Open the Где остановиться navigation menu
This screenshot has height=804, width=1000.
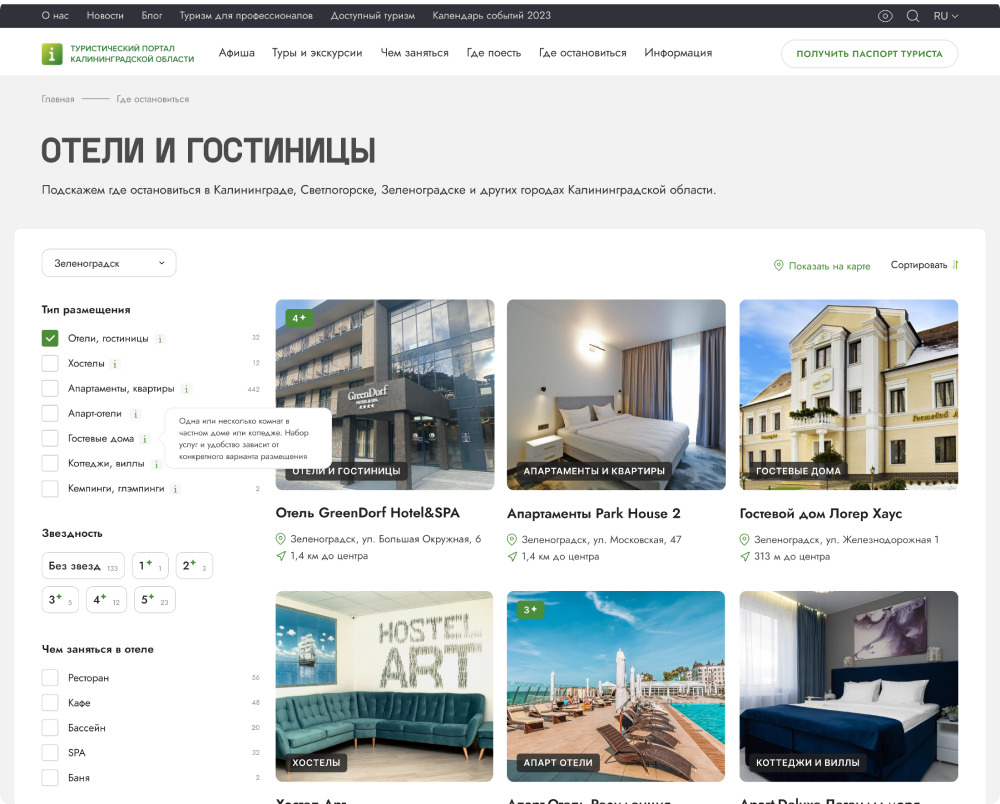[582, 53]
